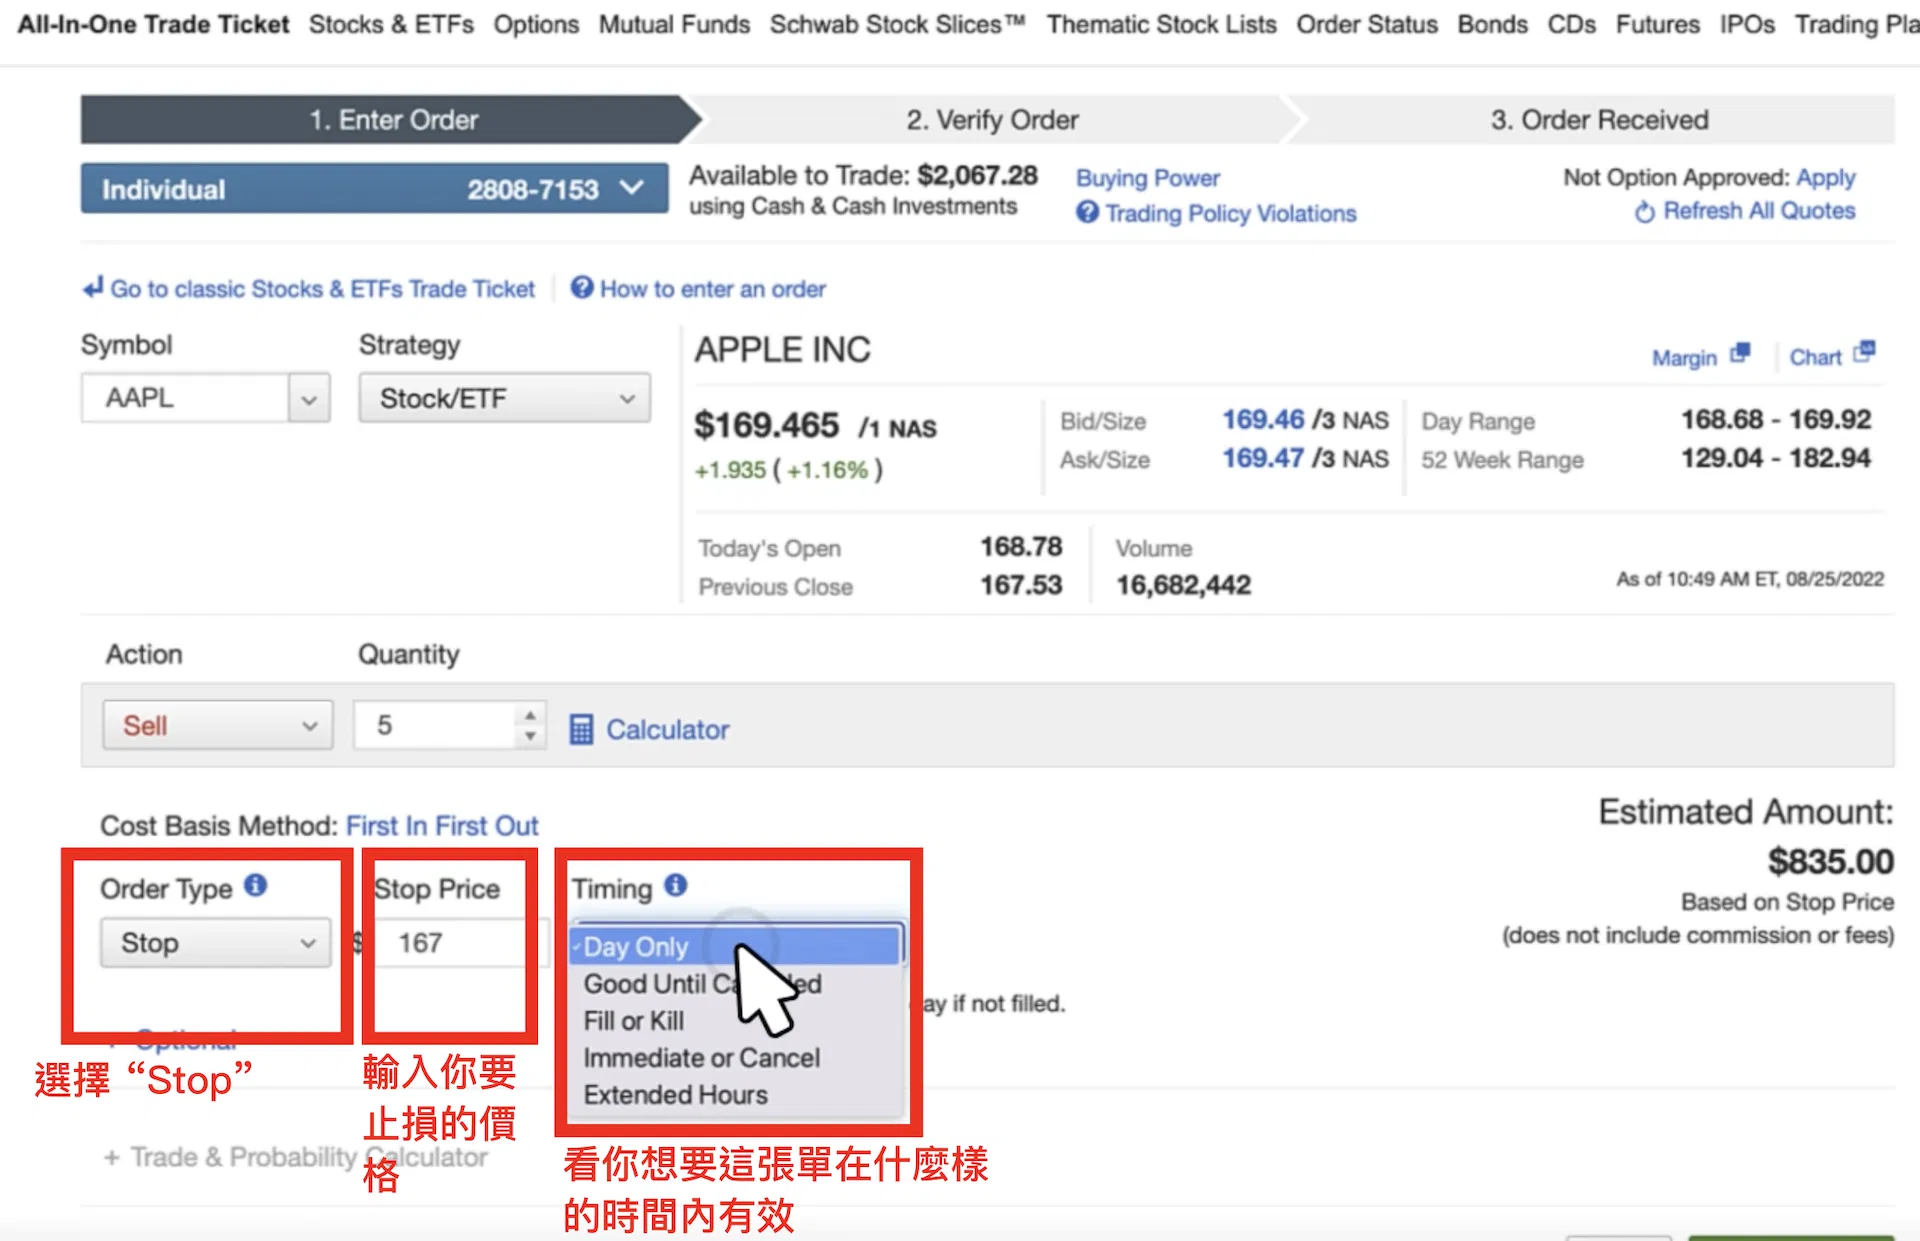Screen dimensions: 1920x1241
Task: Open Trading Policy Violations help icon
Action: click(1087, 212)
